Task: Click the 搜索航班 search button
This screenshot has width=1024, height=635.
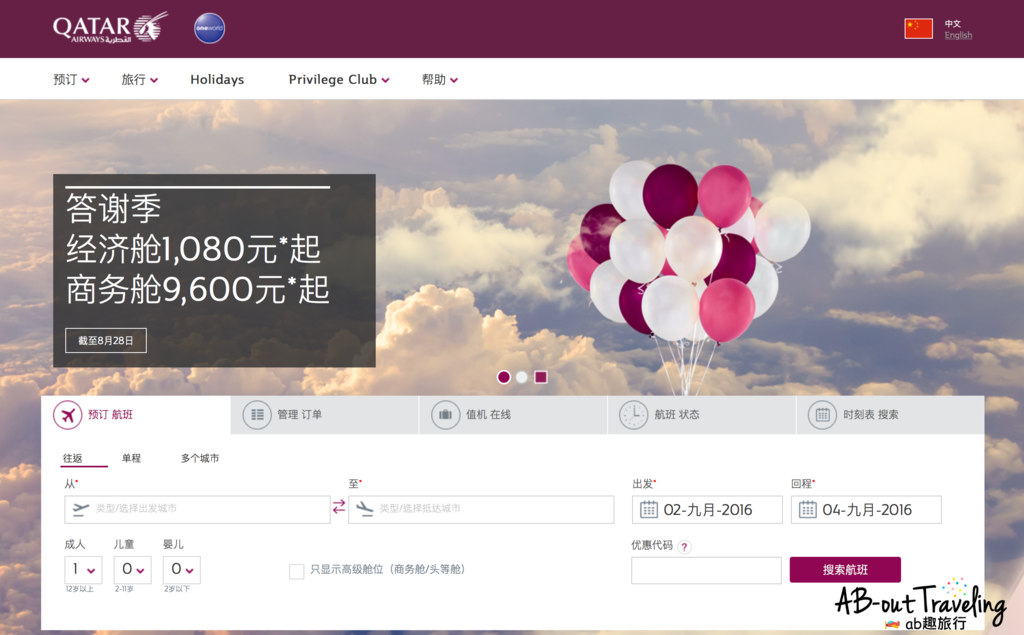Action: (x=845, y=569)
